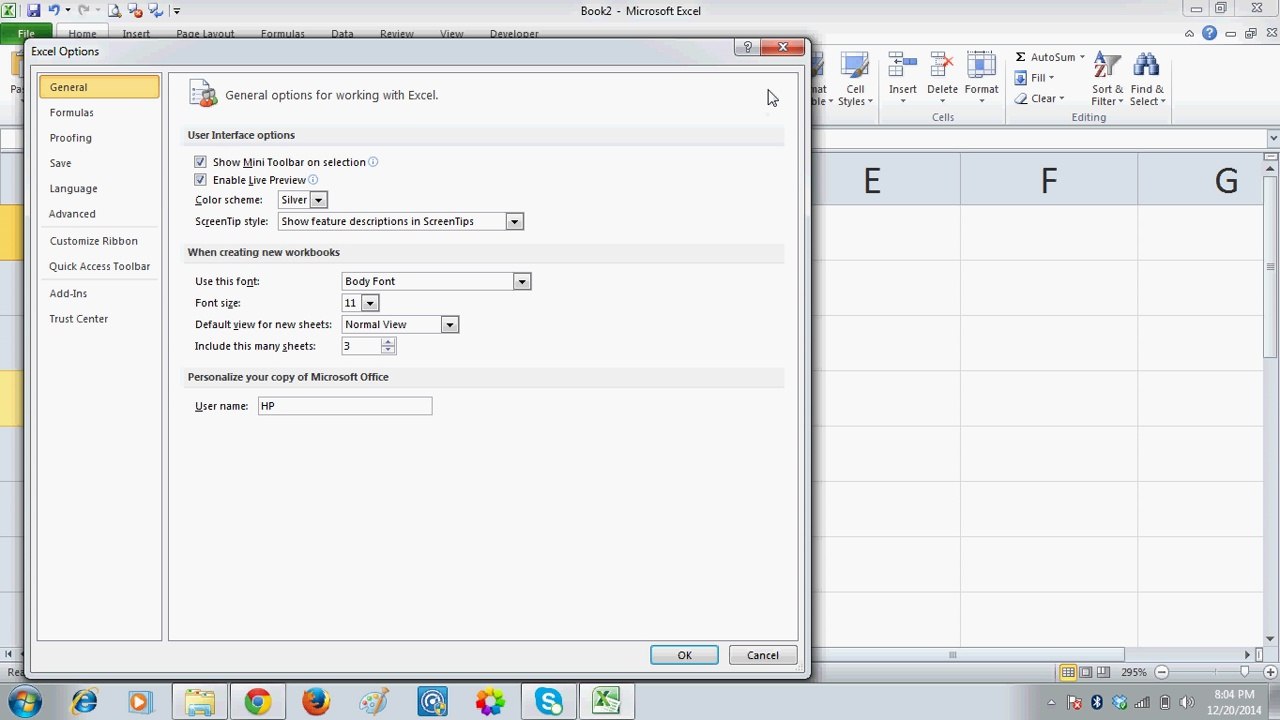The height and width of the screenshot is (720, 1280).
Task: Click the Undo arrow icon
Action: point(54,11)
